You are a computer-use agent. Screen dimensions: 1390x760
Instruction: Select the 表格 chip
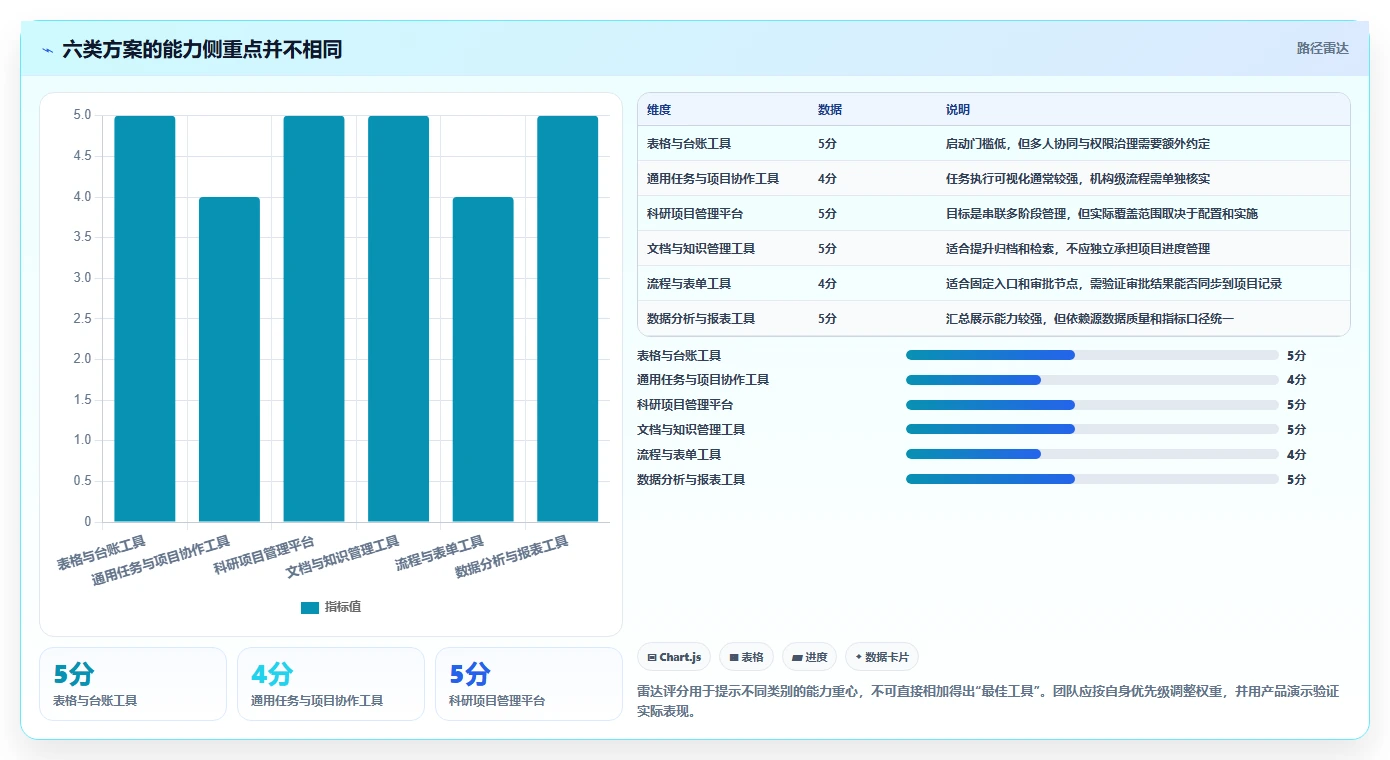pyautogui.click(x=746, y=657)
